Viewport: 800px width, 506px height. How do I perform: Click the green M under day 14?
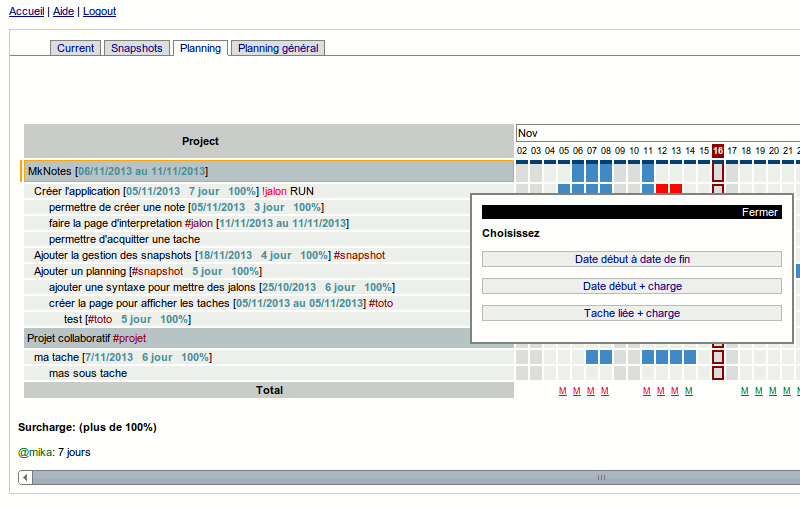pyautogui.click(x=689, y=391)
